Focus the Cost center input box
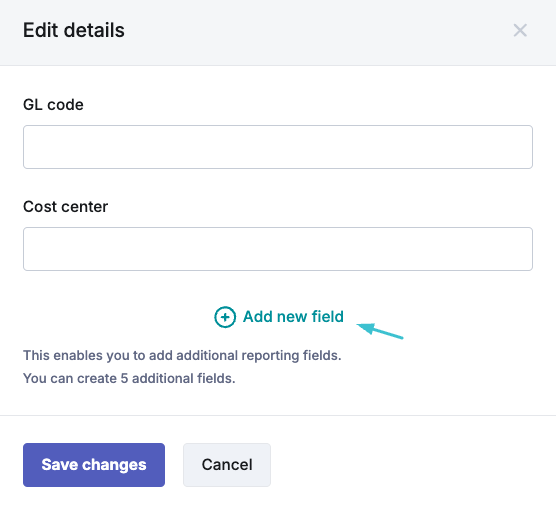The image size is (556, 510). coord(278,249)
